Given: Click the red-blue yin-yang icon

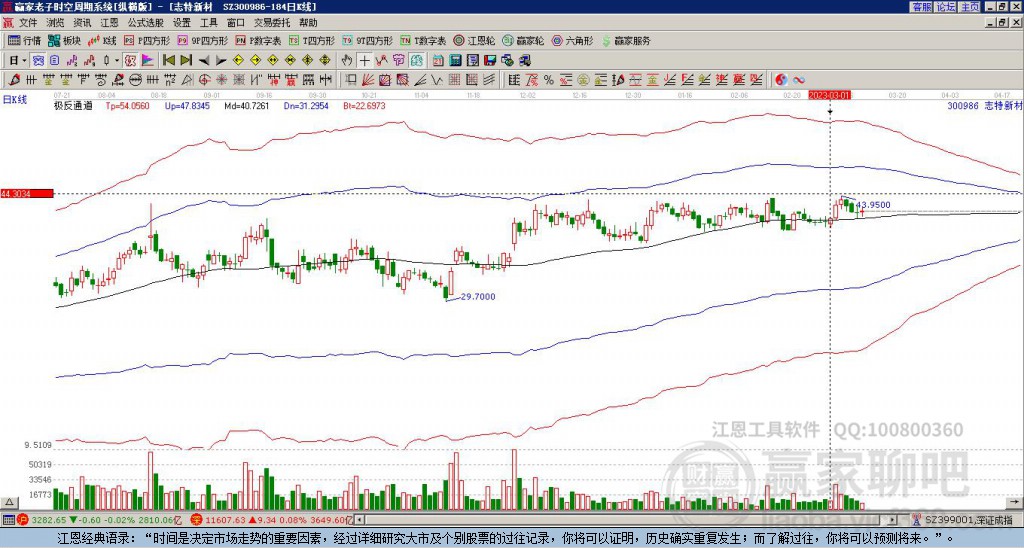Looking at the screenshot, I should tap(781, 80).
